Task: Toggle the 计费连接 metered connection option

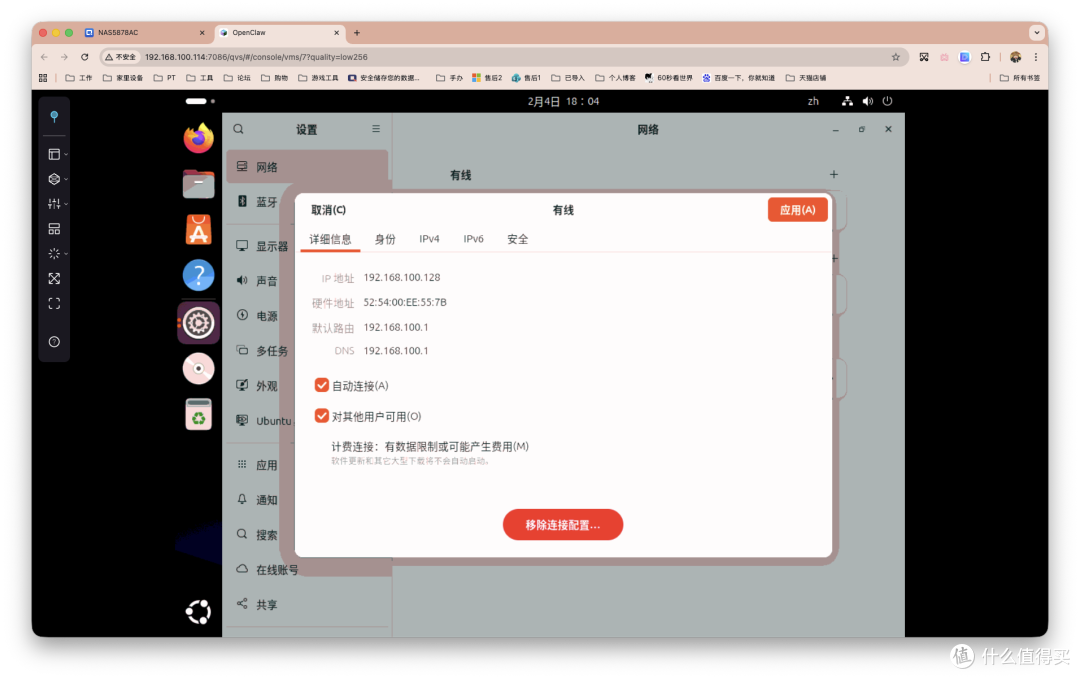Action: coord(430,452)
